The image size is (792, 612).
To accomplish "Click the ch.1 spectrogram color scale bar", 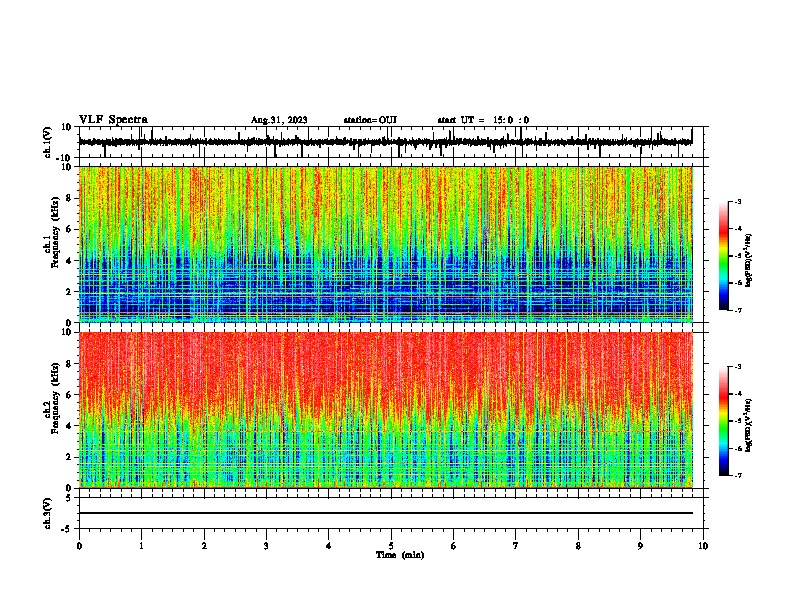I will 723,256.
